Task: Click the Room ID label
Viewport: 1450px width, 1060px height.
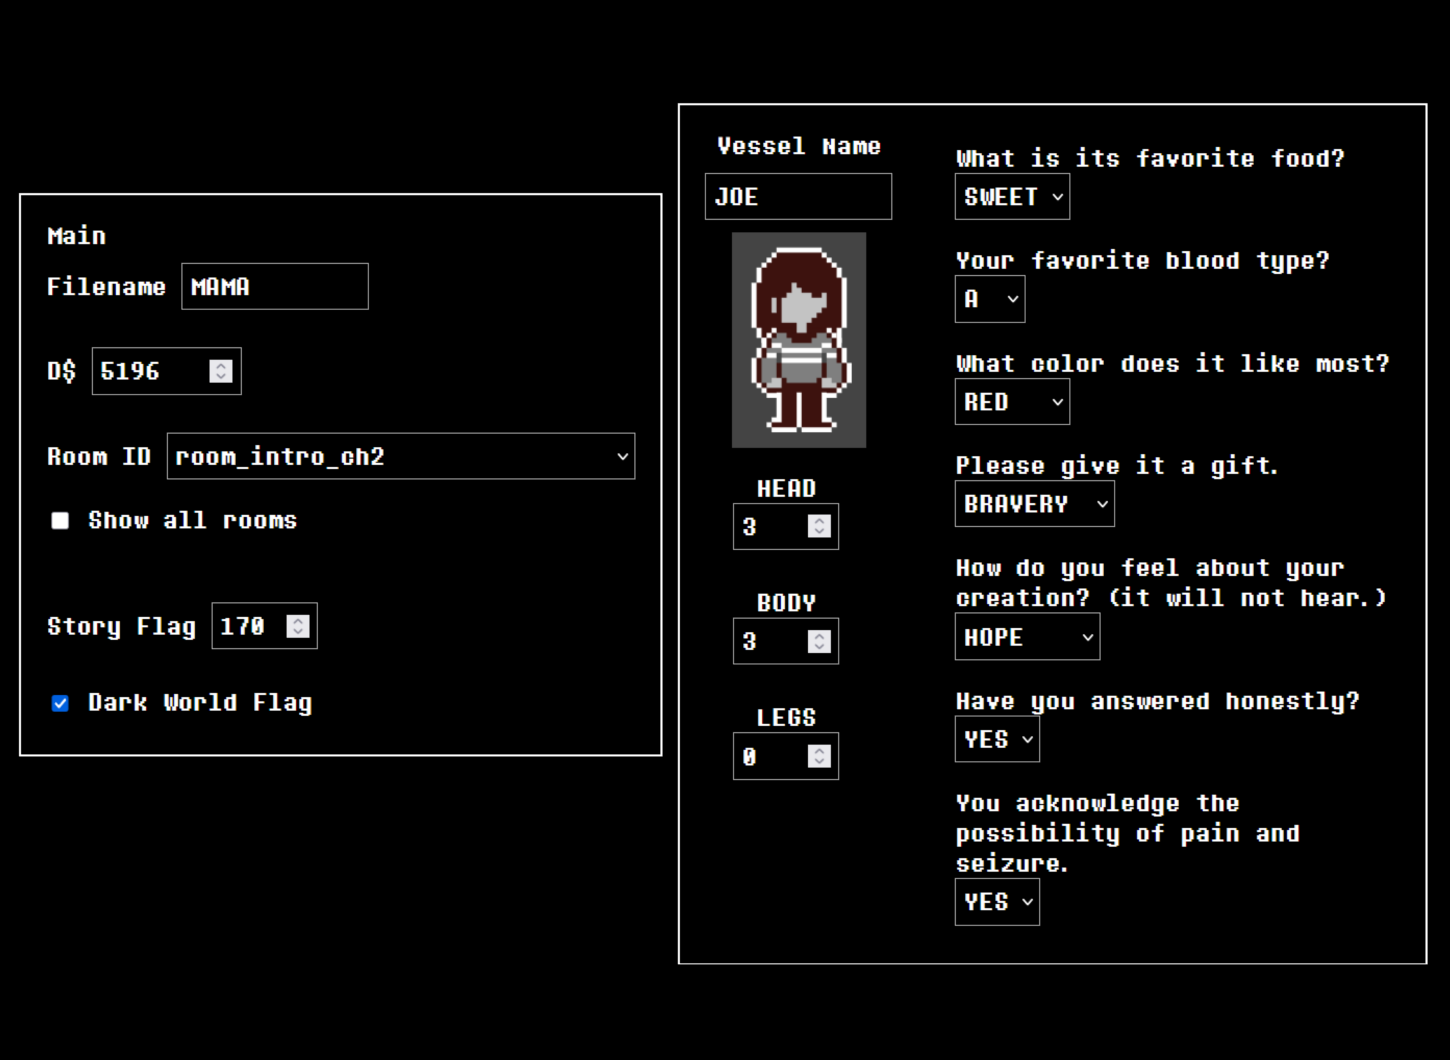Action: pyautogui.click(x=98, y=456)
